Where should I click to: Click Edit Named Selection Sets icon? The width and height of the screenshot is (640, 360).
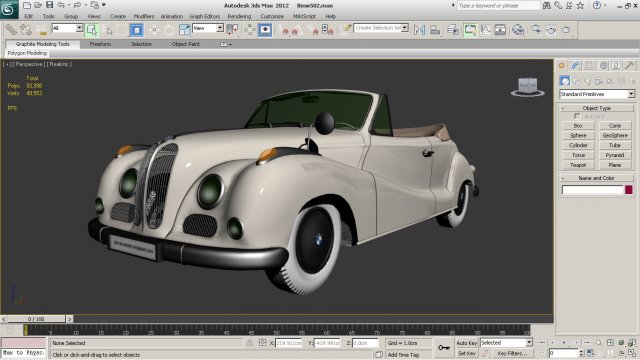tap(347, 29)
